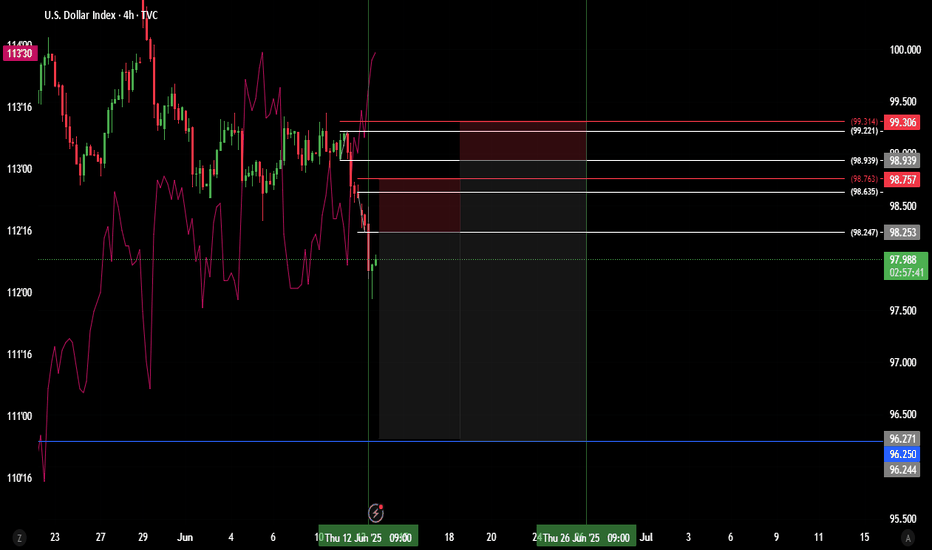Select the red 99.306 price label
Image resolution: width=932 pixels, height=550 pixels.
tap(902, 122)
